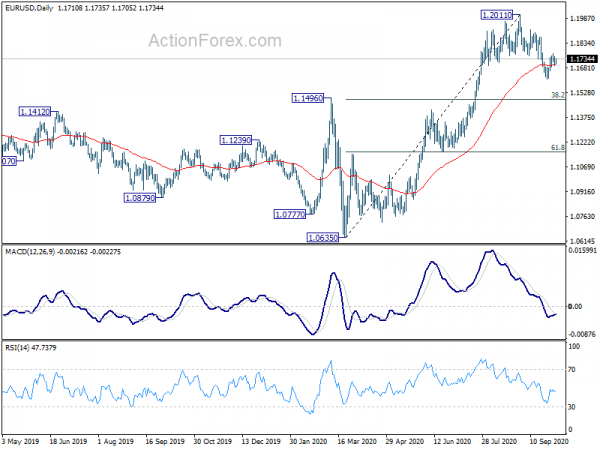The height and width of the screenshot is (450, 600).
Task: Click the 1.14120 price label
Action: [x=34, y=112]
